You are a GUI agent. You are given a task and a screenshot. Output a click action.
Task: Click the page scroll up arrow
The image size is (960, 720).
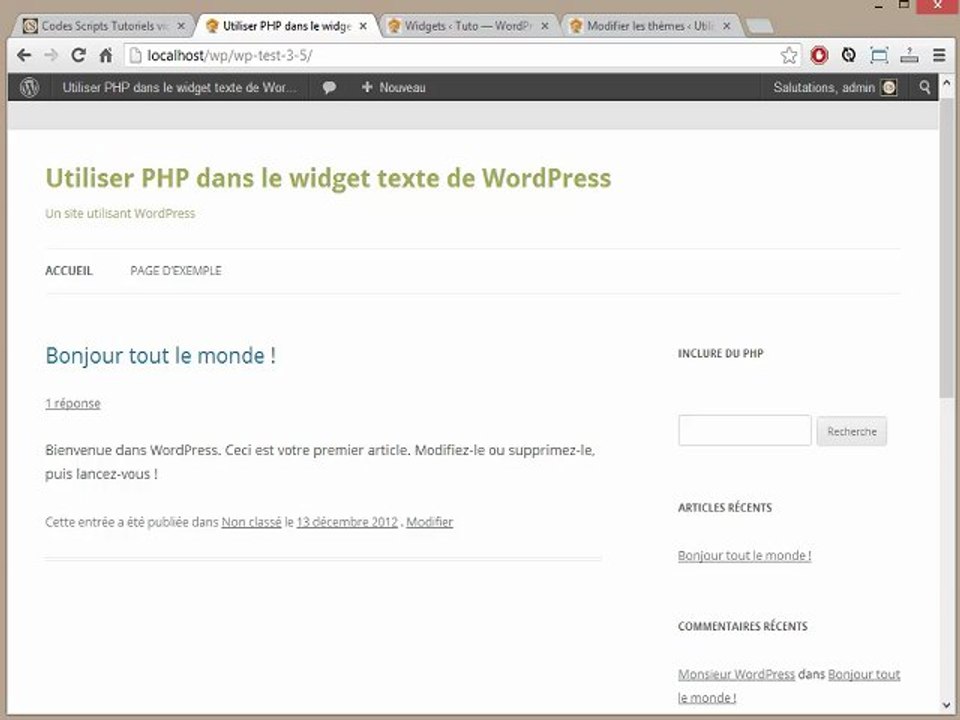coord(947,83)
